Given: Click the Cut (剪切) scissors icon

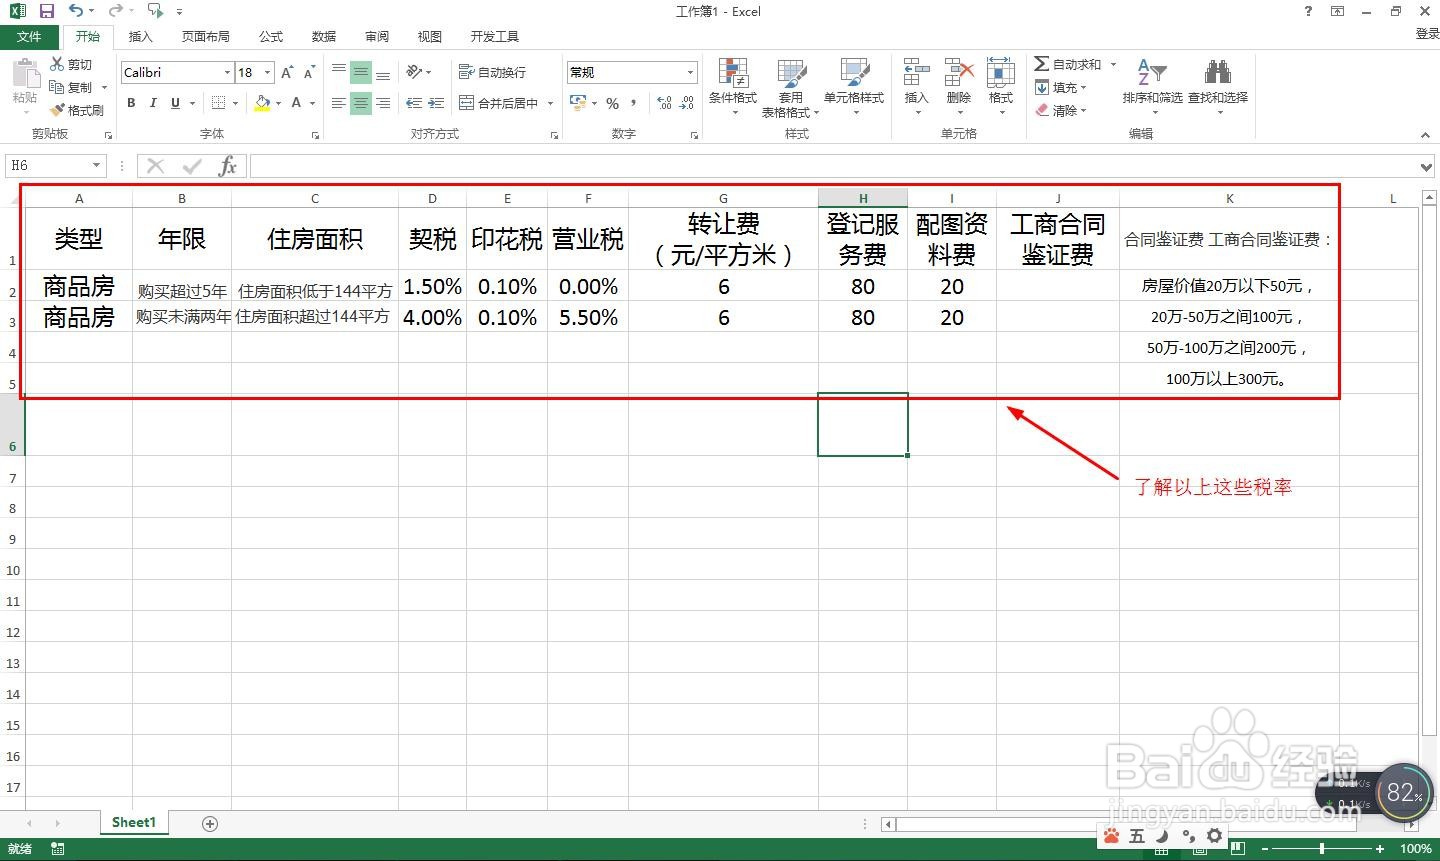Looking at the screenshot, I should [57, 64].
